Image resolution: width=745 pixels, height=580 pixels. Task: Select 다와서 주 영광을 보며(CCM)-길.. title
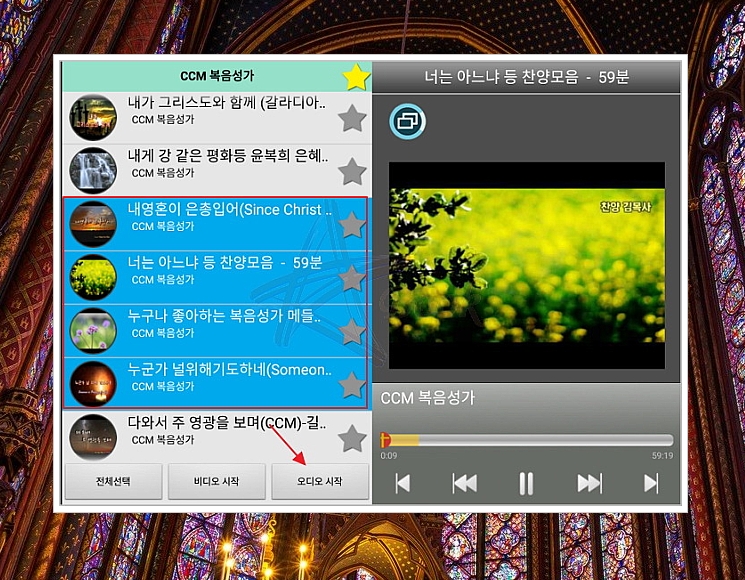227,423
